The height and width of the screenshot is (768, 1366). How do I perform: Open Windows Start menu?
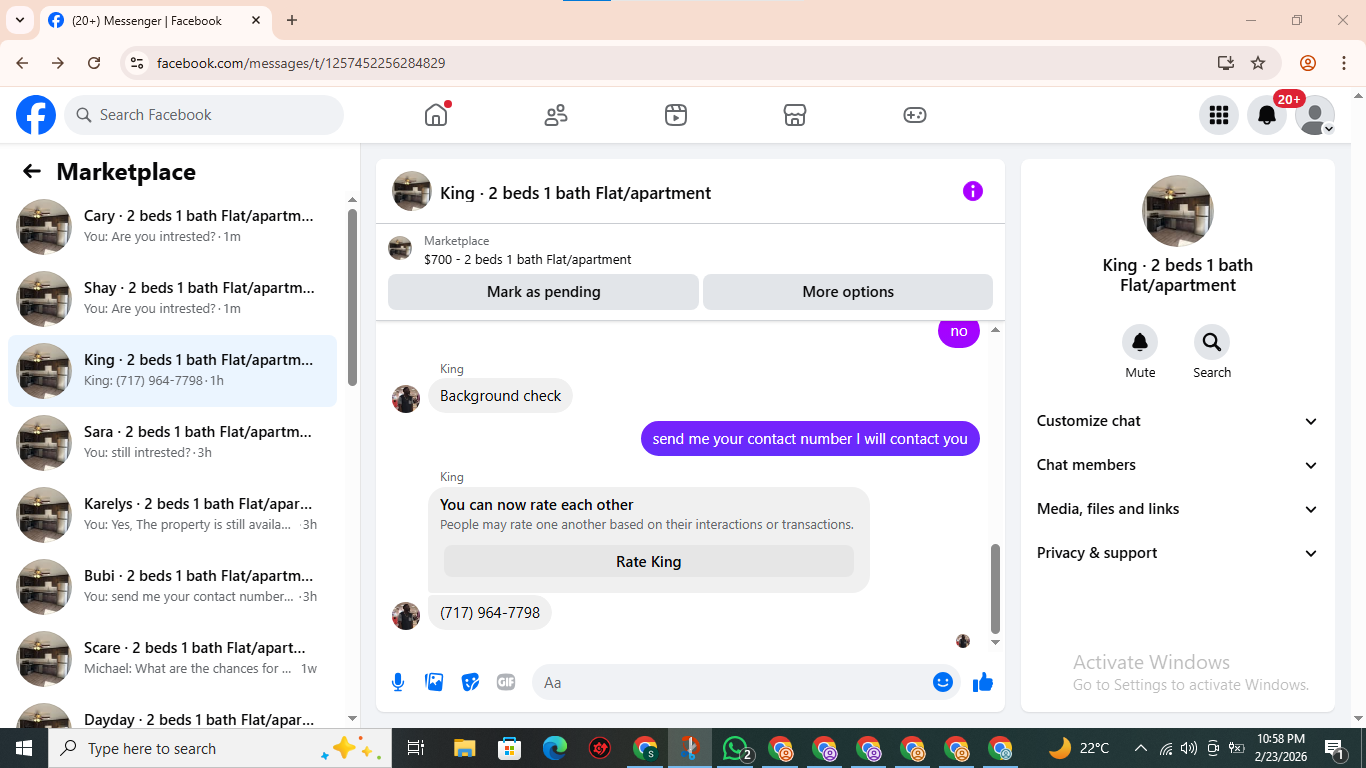(x=24, y=748)
